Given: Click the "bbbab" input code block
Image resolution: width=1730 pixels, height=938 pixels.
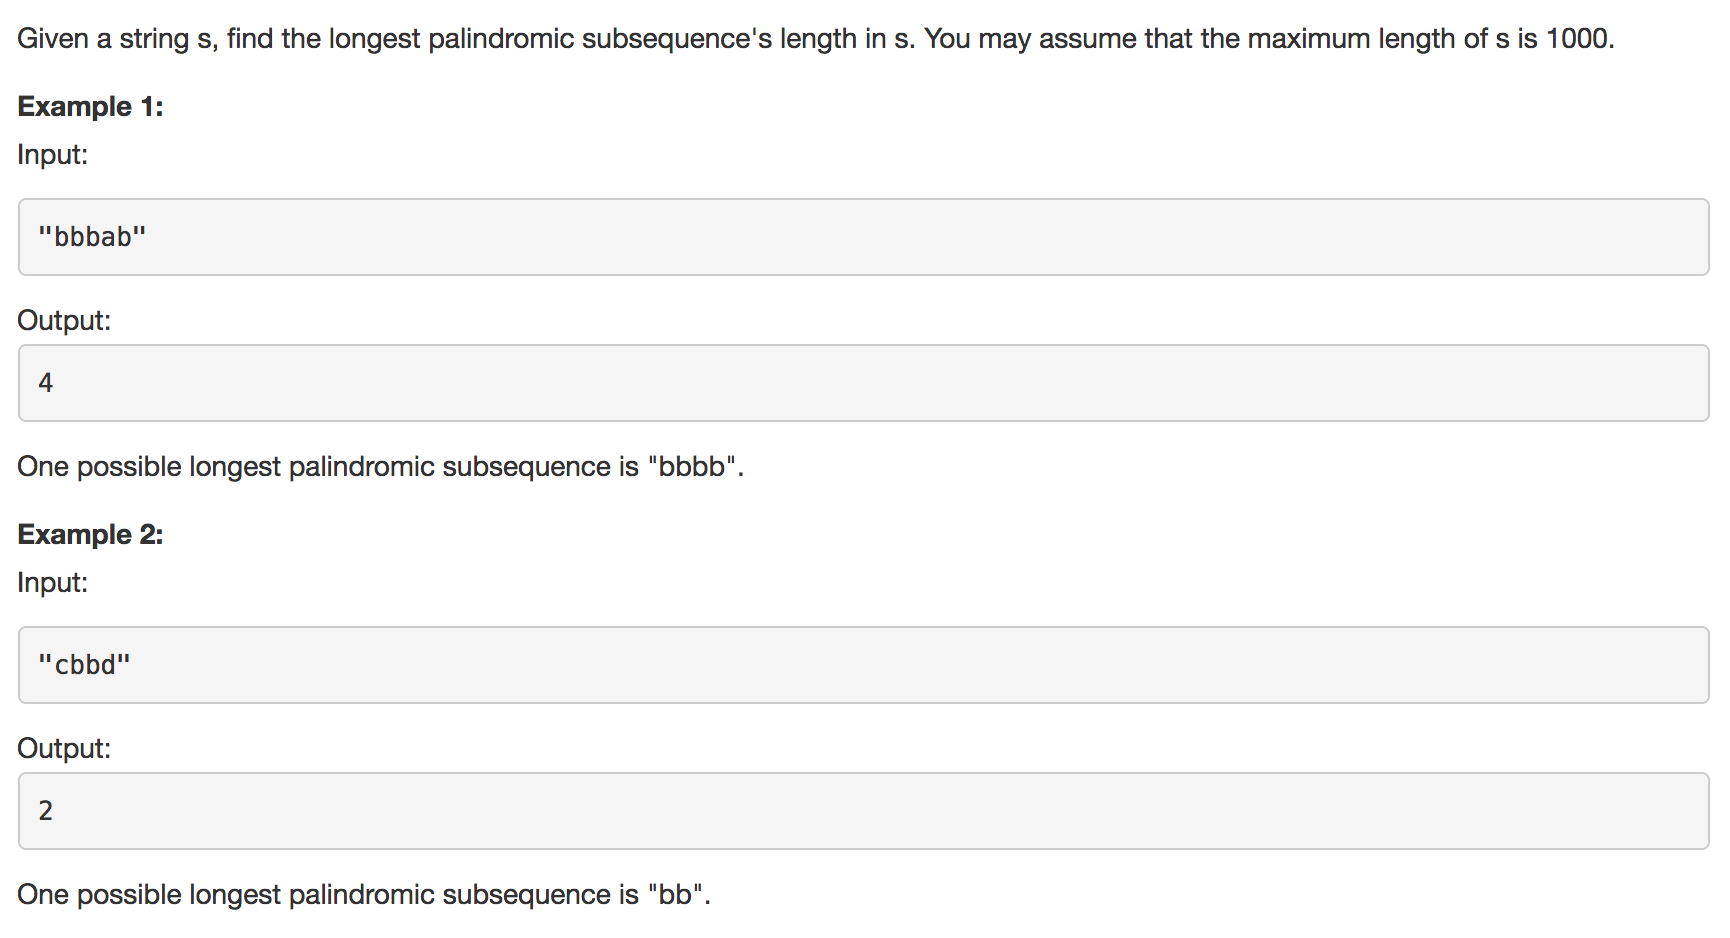Looking at the screenshot, I should click(862, 237).
